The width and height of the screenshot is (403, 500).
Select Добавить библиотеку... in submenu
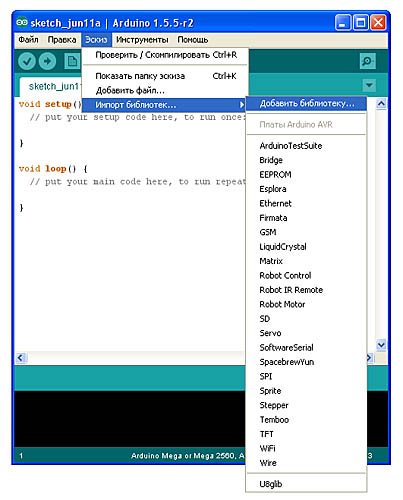pyautogui.click(x=306, y=103)
